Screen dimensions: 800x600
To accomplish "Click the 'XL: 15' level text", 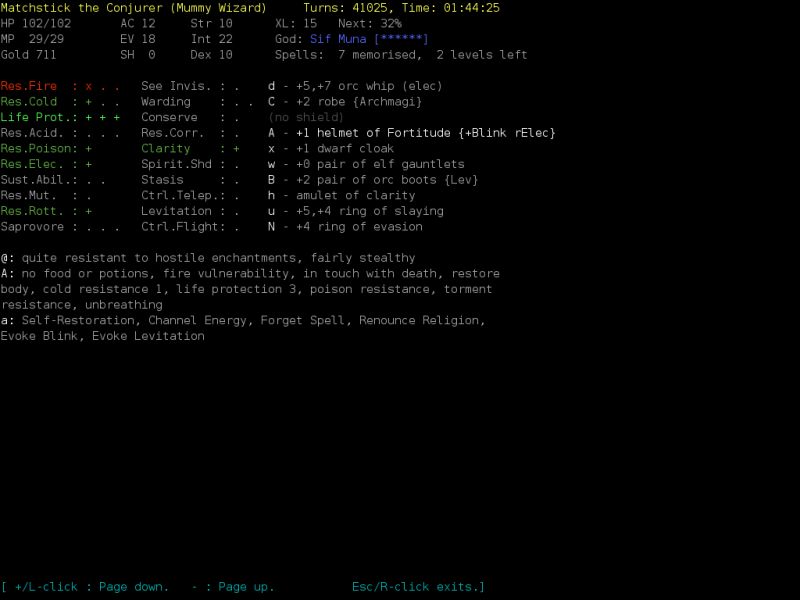I will (x=296, y=23).
